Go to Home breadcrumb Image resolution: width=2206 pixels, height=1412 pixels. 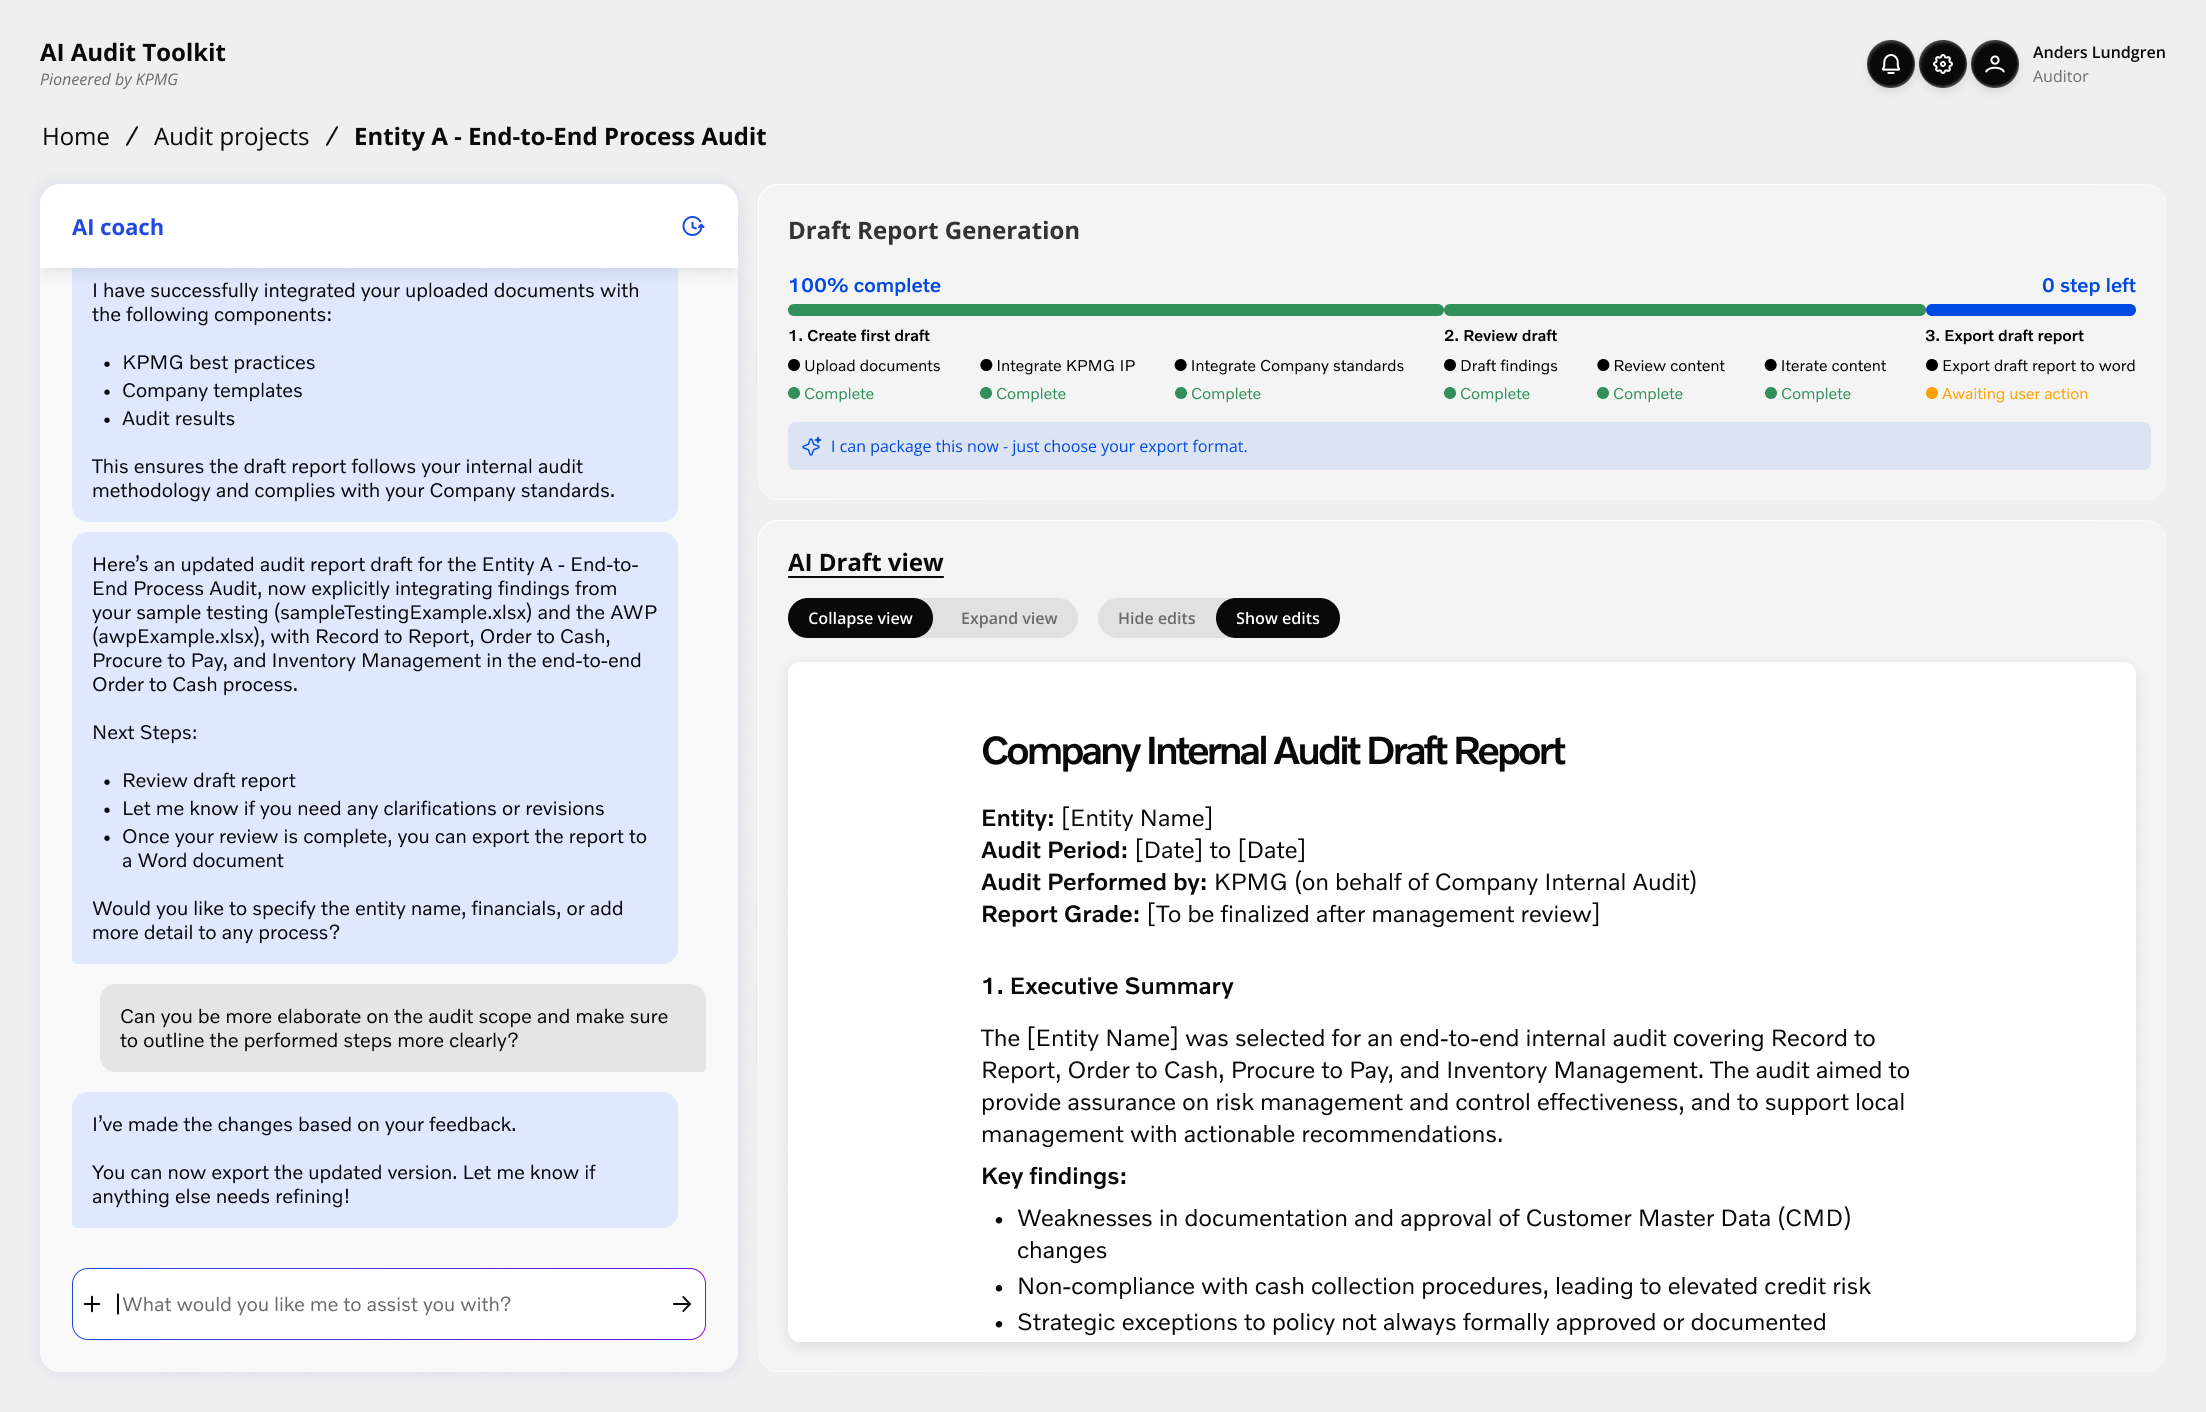pyautogui.click(x=76, y=136)
